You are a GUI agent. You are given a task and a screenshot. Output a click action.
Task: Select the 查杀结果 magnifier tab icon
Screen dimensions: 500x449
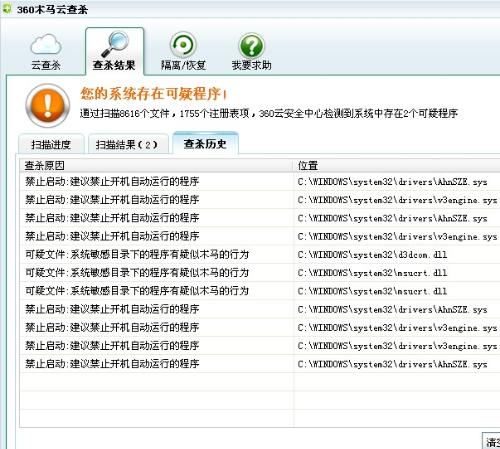click(114, 52)
